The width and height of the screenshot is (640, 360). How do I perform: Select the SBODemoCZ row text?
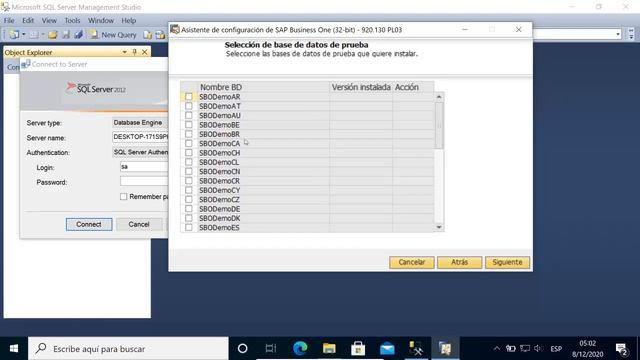(219, 200)
